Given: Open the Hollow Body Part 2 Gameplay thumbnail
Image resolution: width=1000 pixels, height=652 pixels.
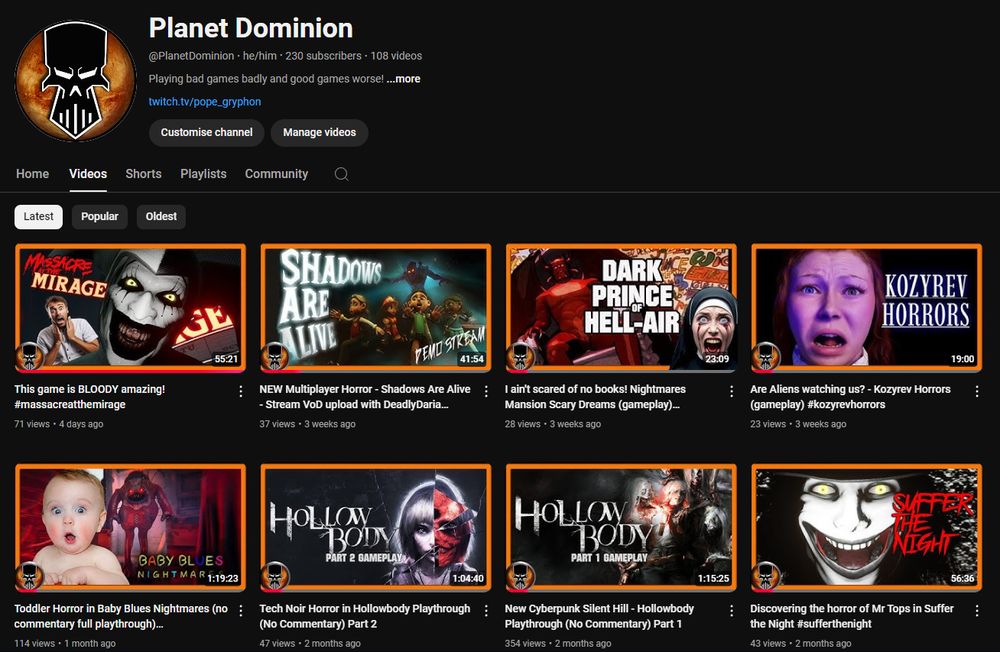Looking at the screenshot, I should [376, 528].
